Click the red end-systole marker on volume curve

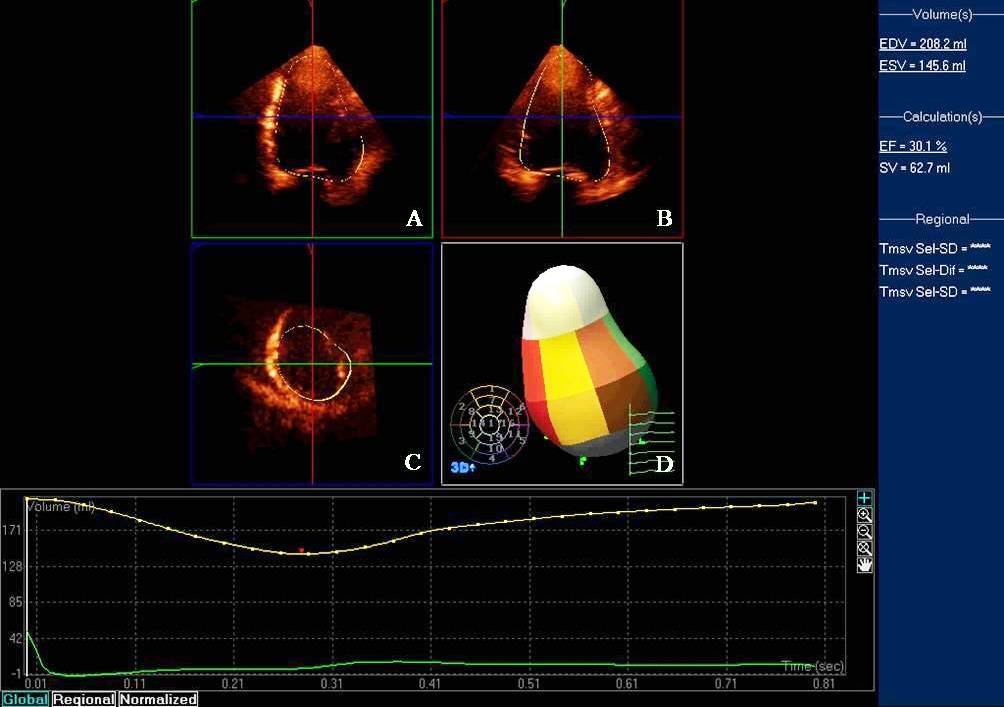pyautogui.click(x=301, y=549)
